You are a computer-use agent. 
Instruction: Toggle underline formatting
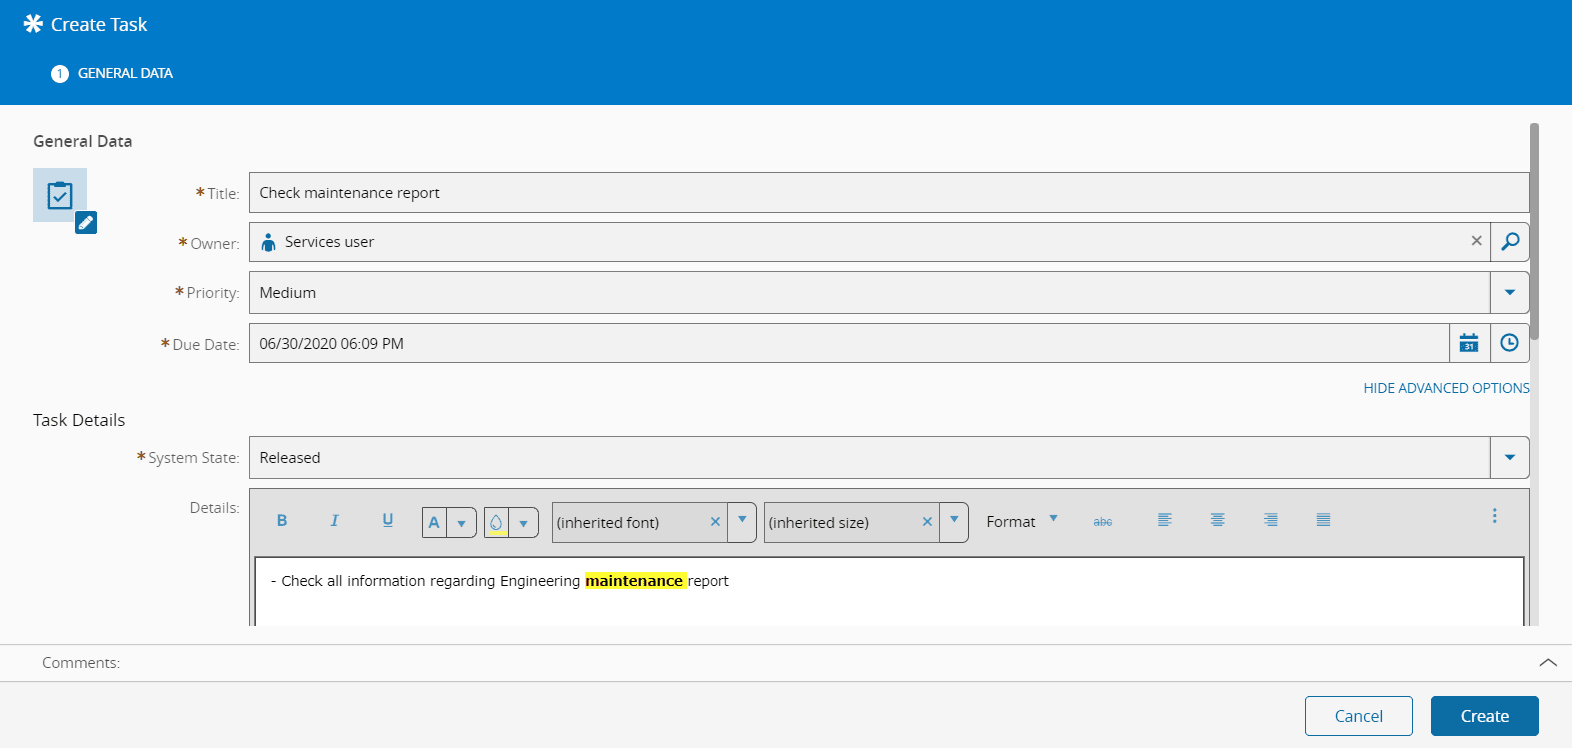pyautogui.click(x=388, y=521)
